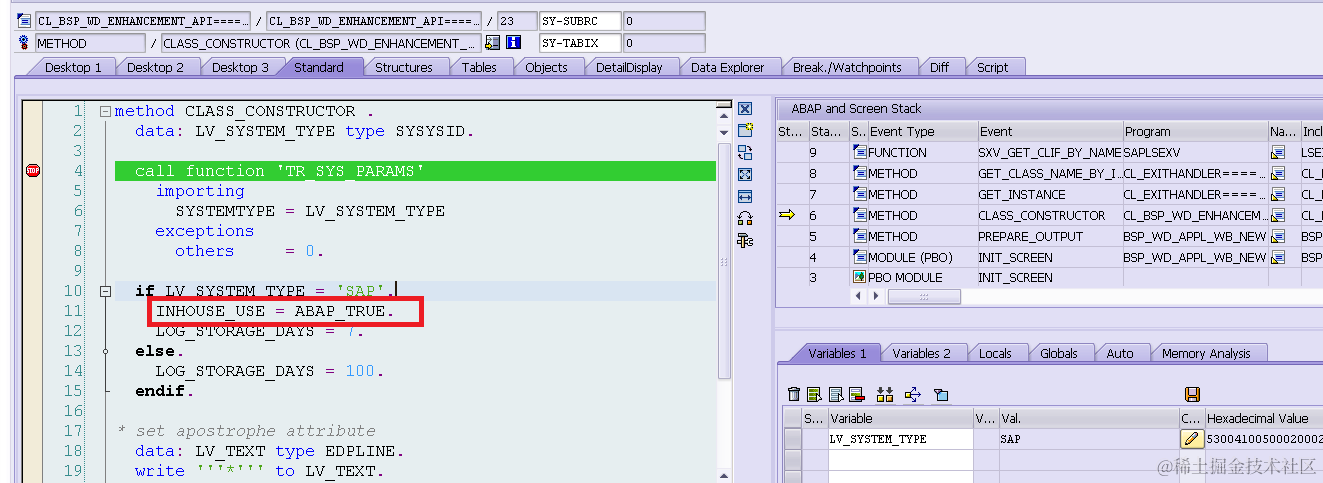Open the Structures tab

coord(404,67)
